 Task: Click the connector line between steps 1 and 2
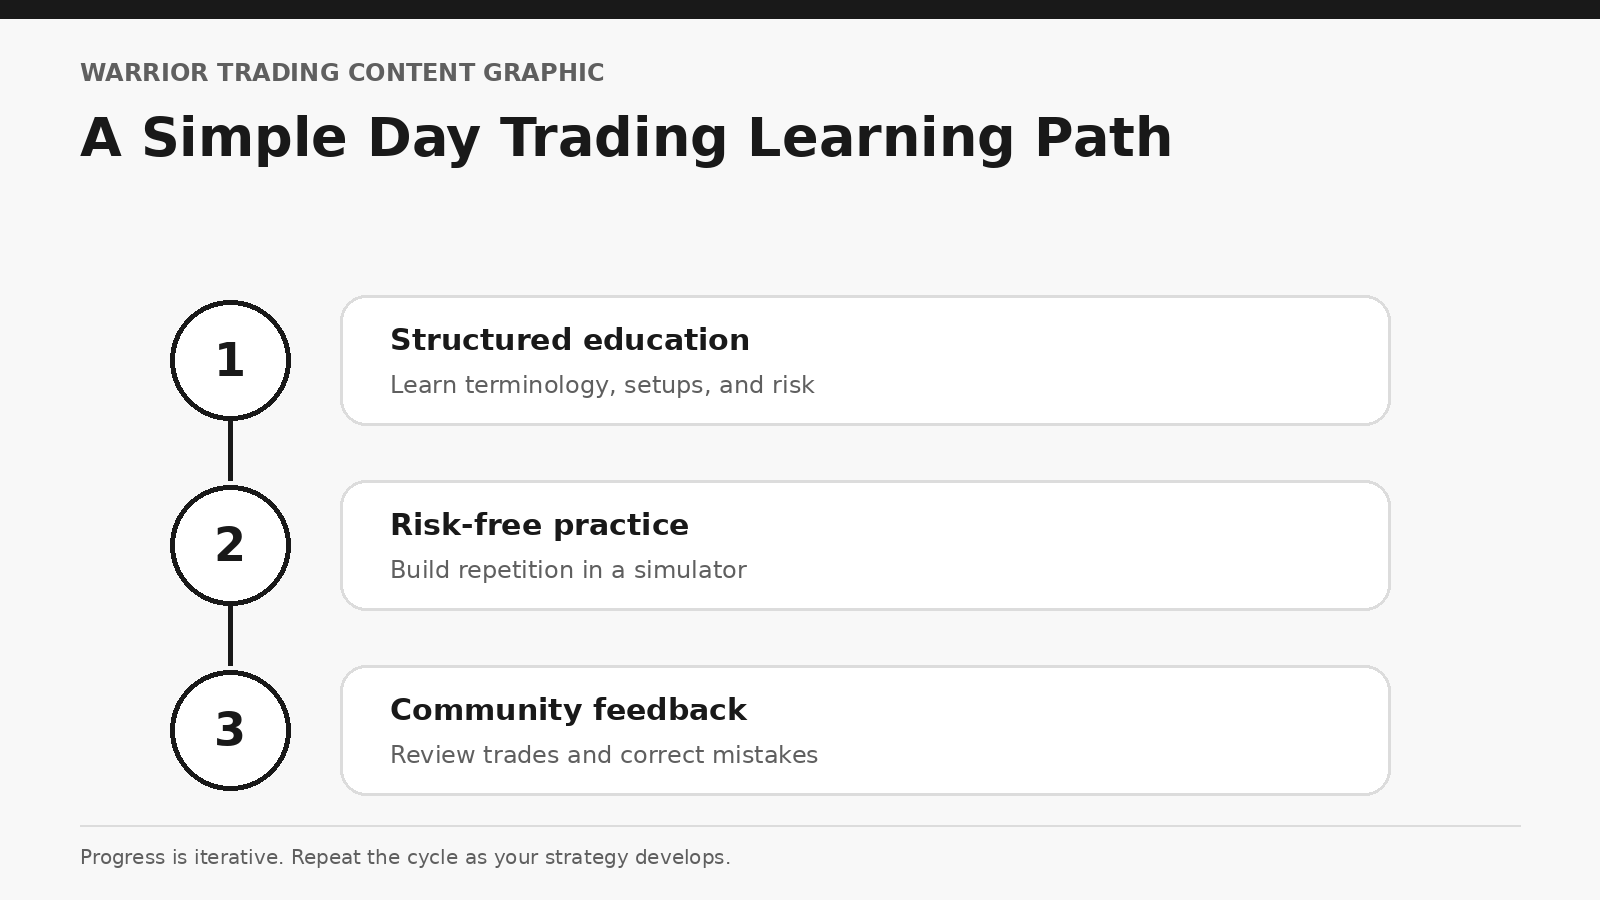pos(230,450)
